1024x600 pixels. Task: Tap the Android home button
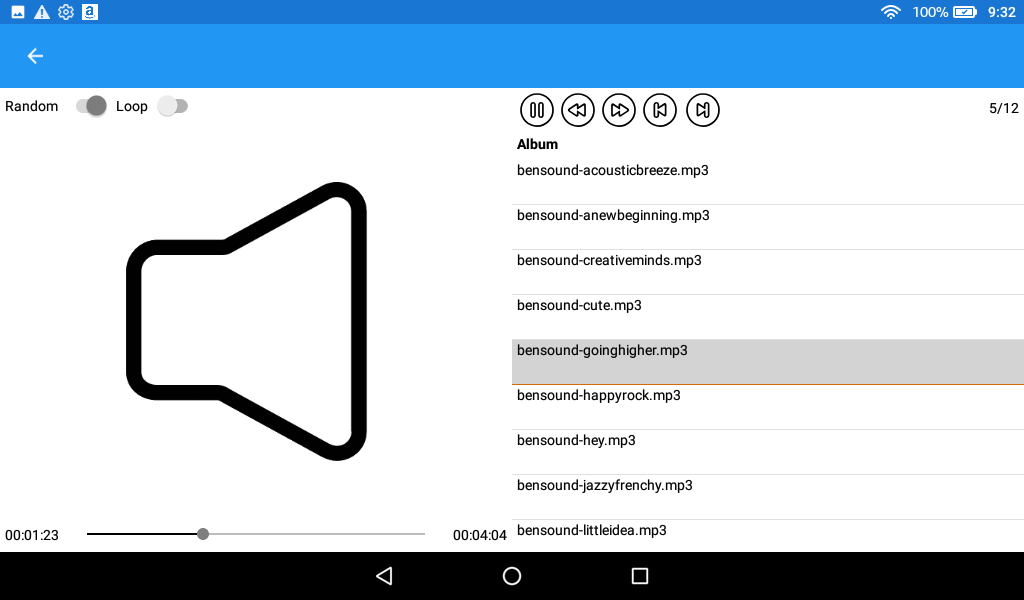[x=512, y=576]
